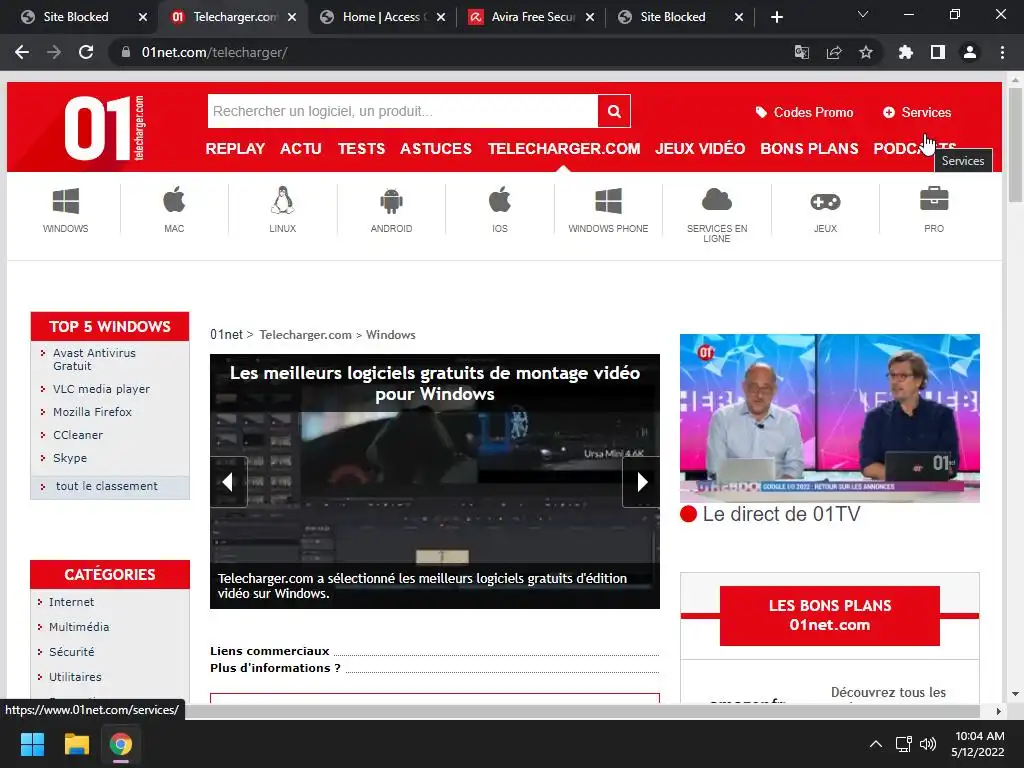
Task: Open the Pro briefcase category icon
Action: [934, 199]
